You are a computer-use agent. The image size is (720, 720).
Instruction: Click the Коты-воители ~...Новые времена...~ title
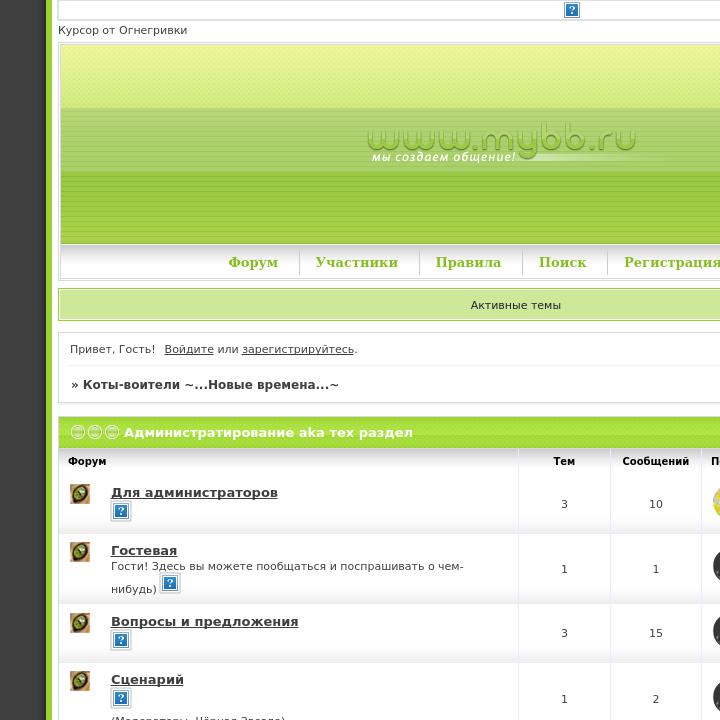(210, 385)
